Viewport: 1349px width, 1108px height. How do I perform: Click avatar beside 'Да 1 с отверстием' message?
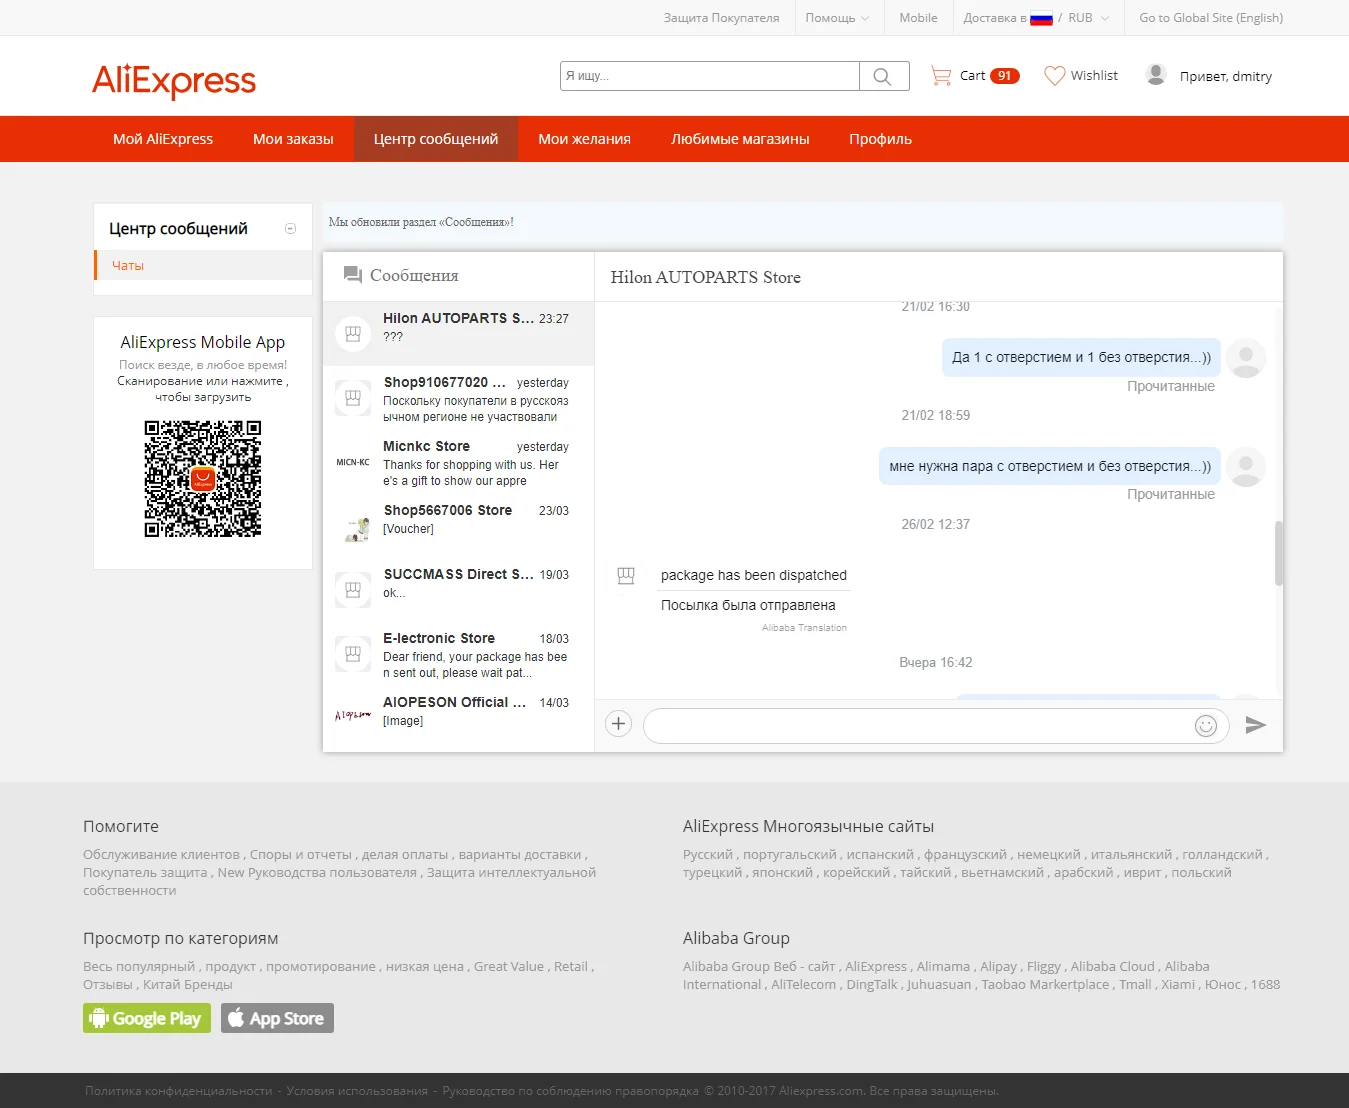(x=1246, y=358)
